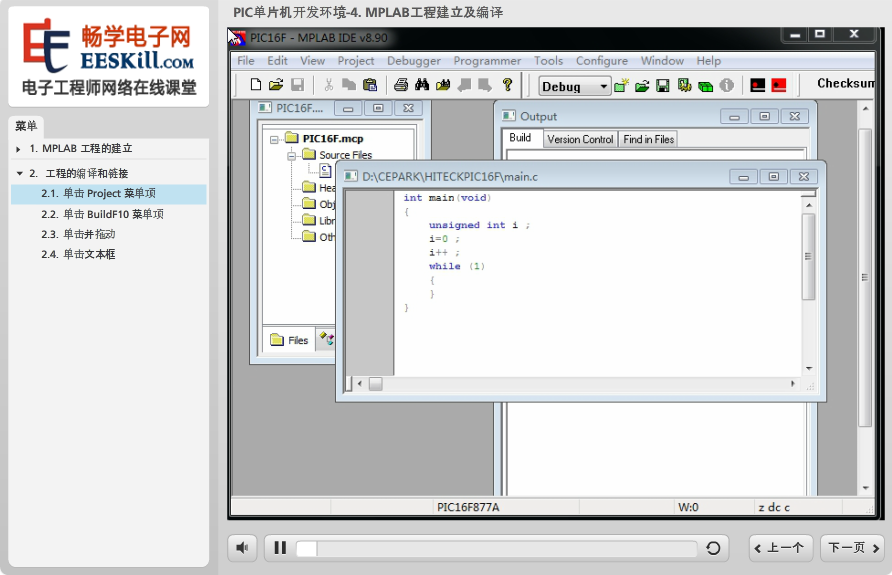Open the Debugger menu
Screen dimensions: 892x575
(x=414, y=61)
